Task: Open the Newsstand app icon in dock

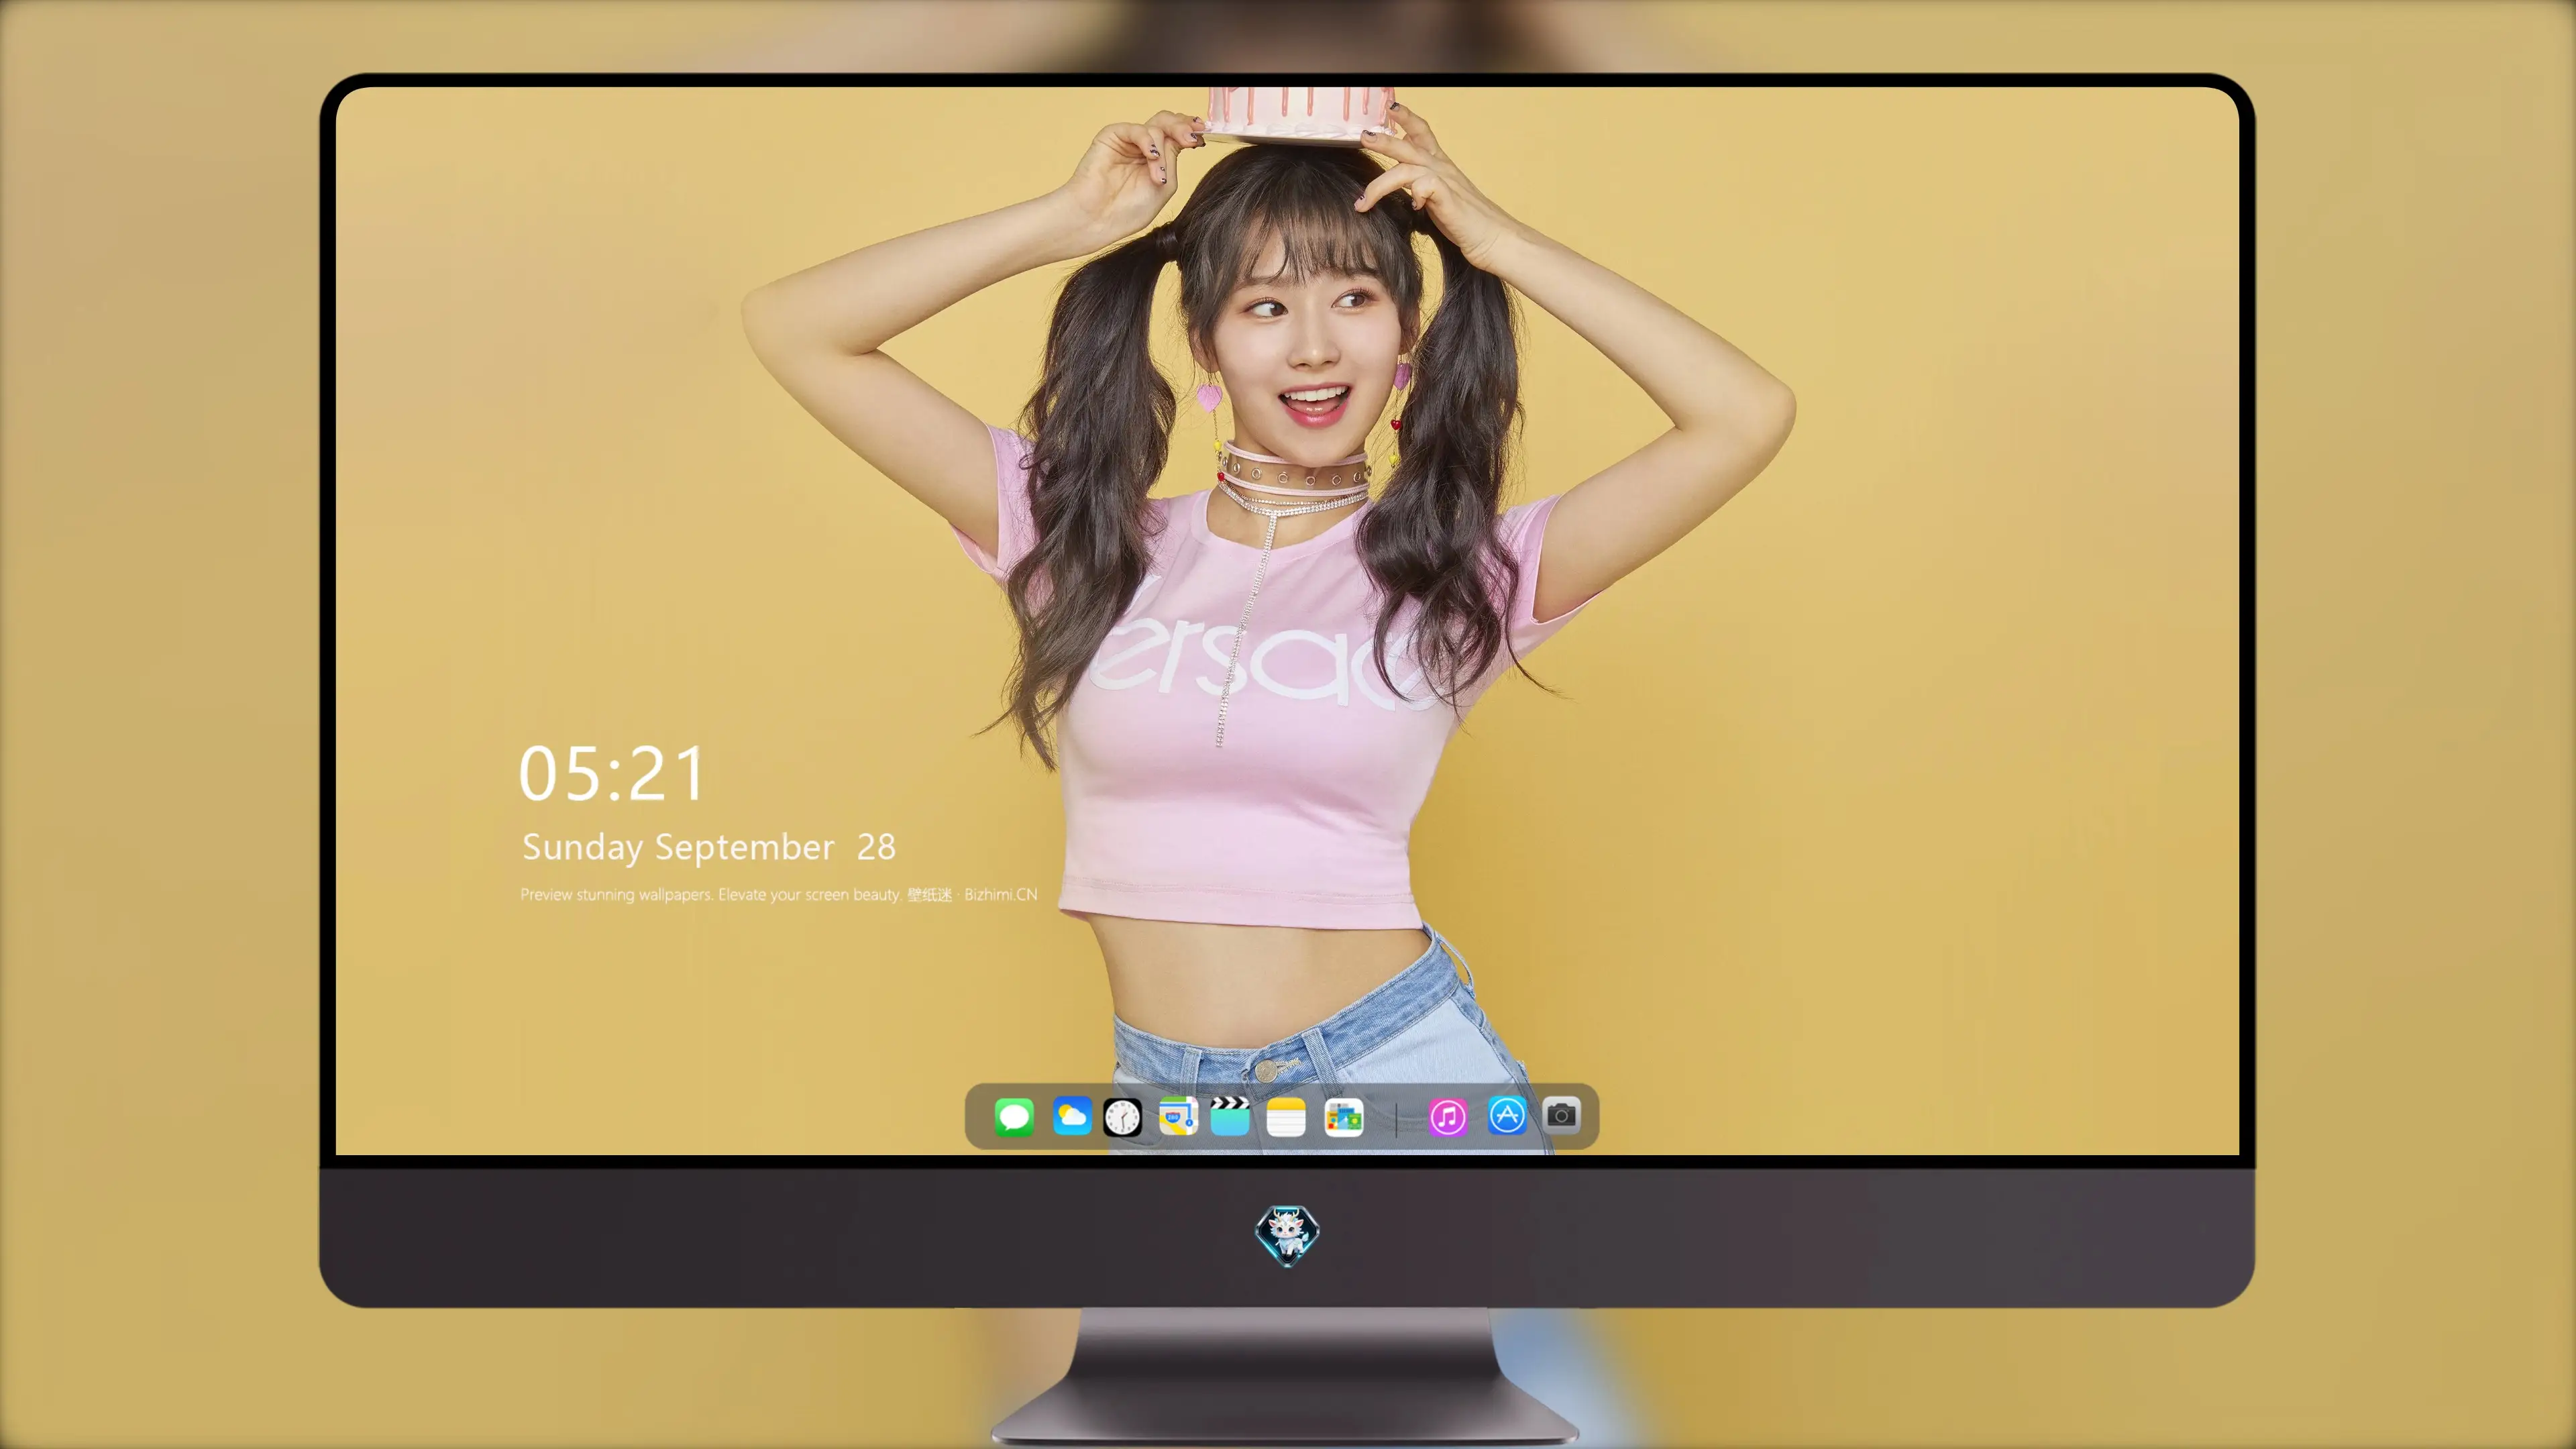Action: pos(1344,1117)
